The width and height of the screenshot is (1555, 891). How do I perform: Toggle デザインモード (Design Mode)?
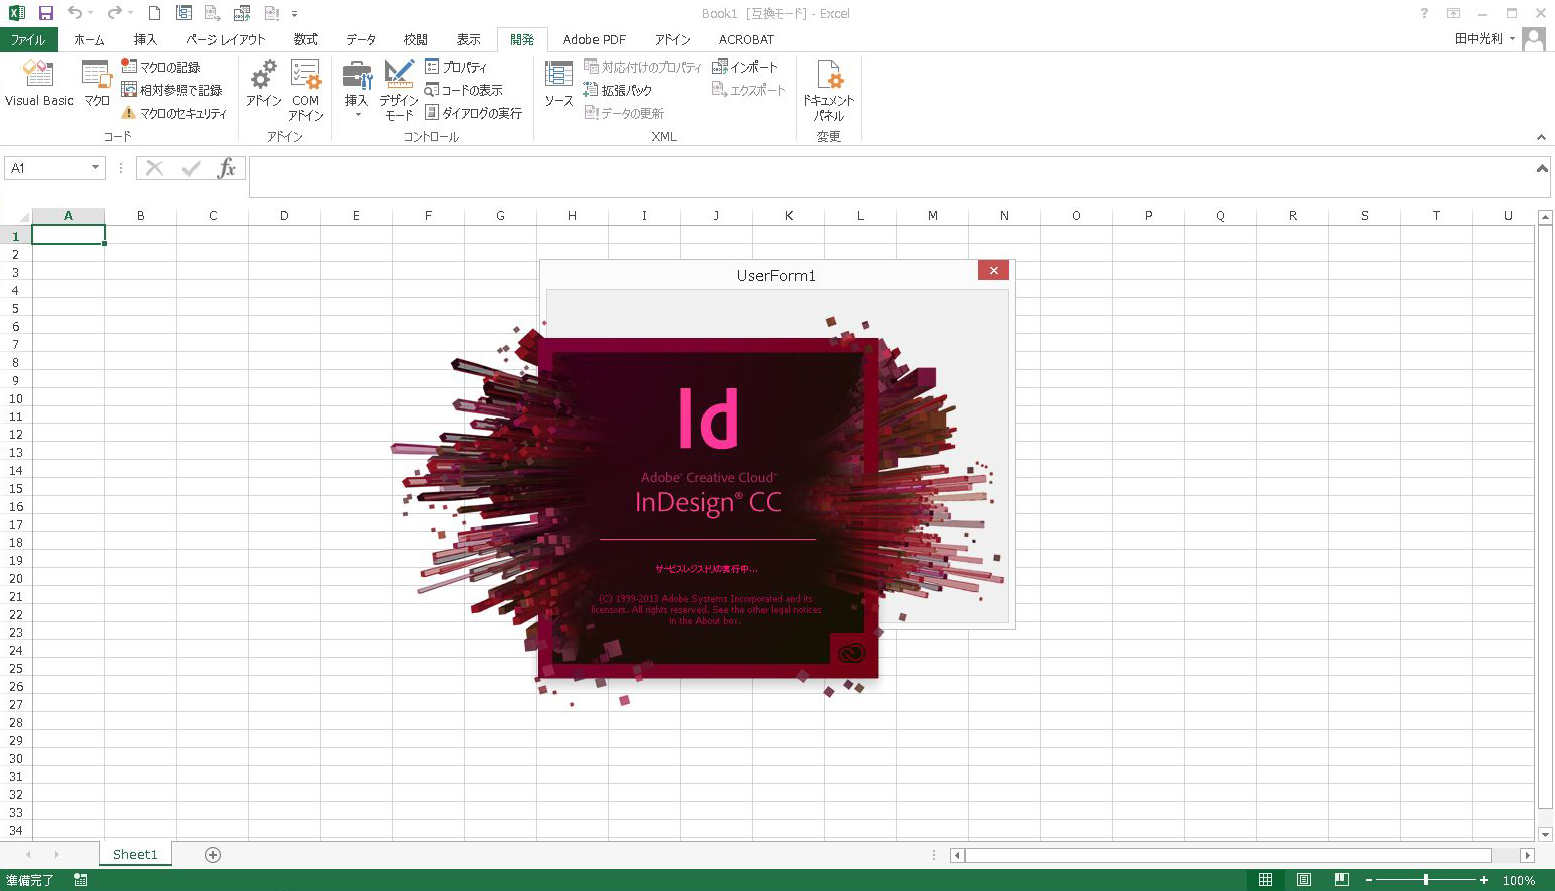click(399, 90)
